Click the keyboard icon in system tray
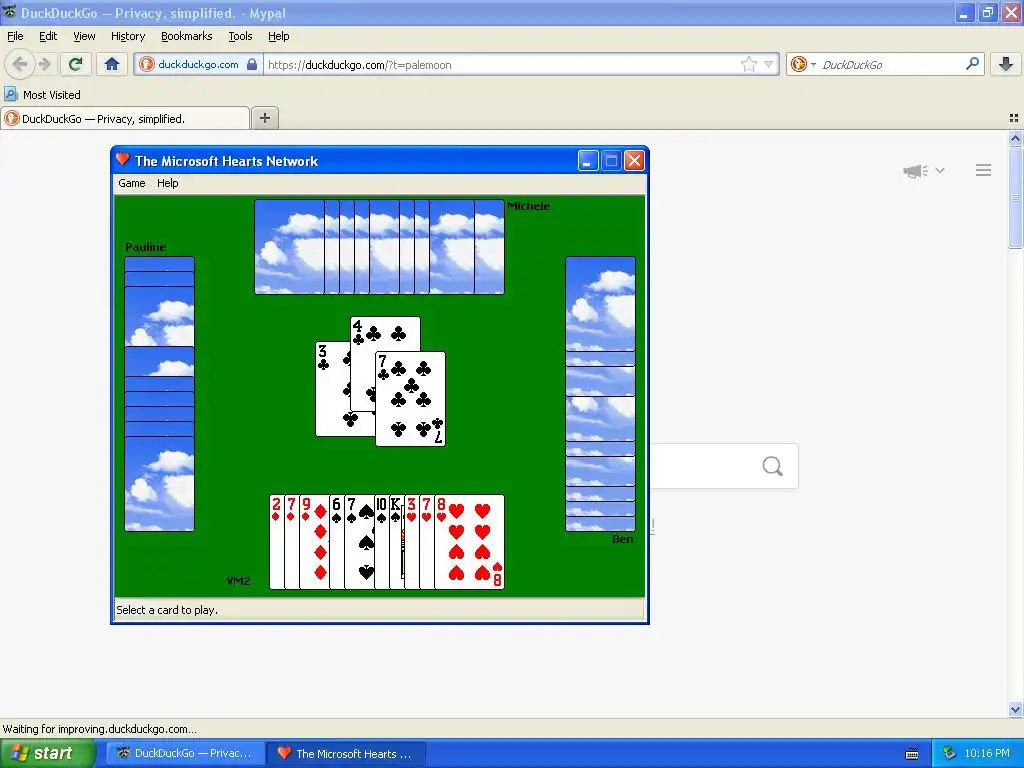 click(912, 754)
